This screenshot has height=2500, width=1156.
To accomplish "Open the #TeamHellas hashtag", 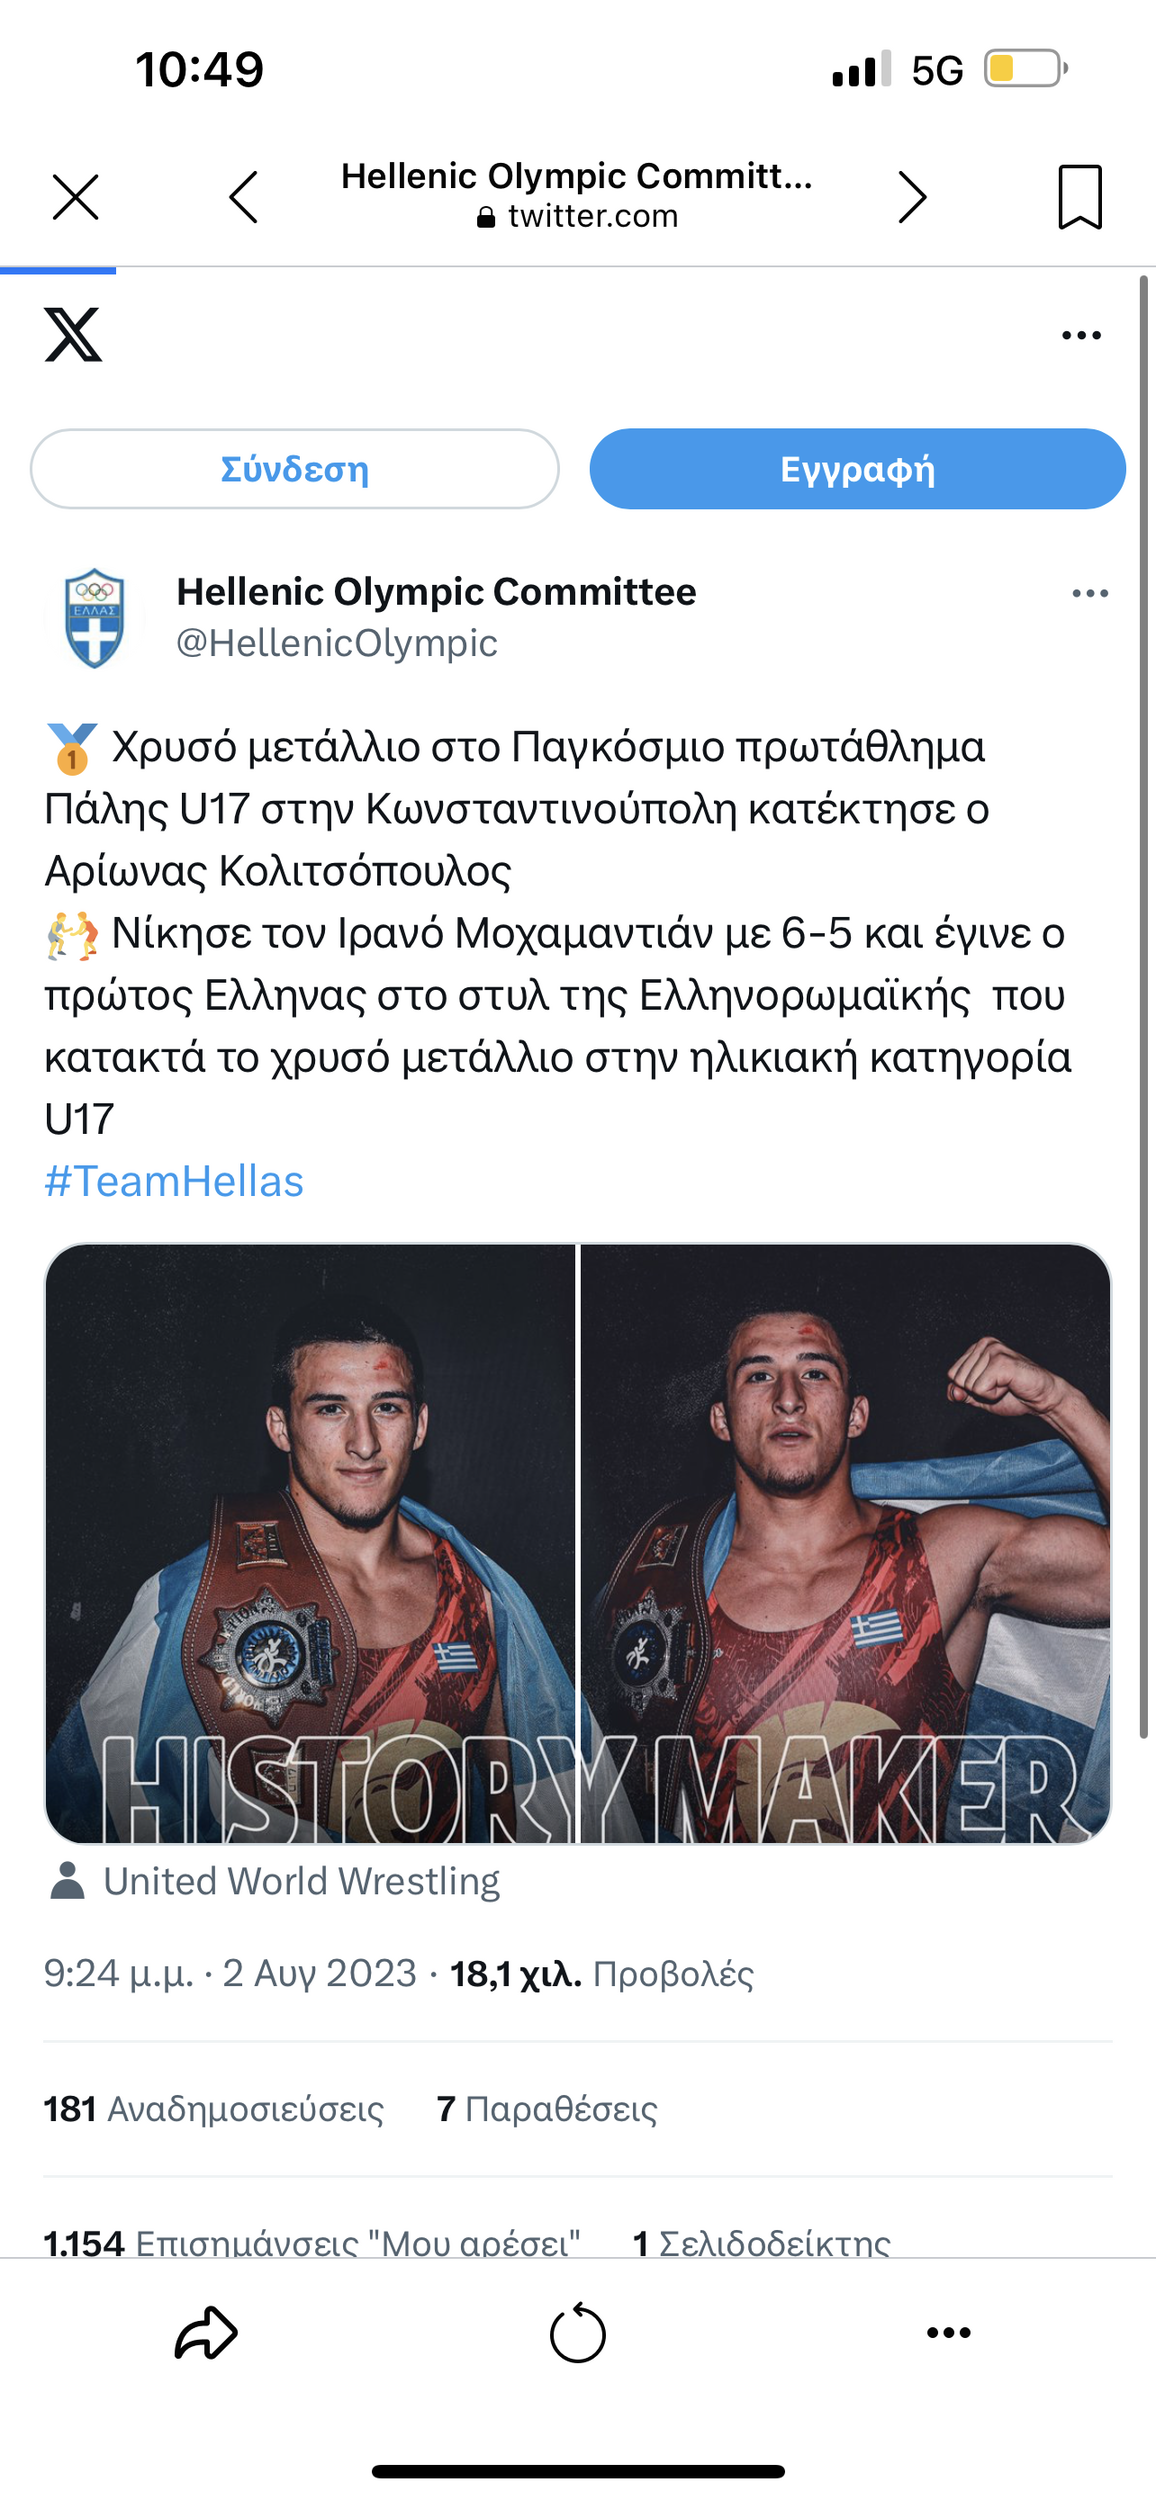I will pyautogui.click(x=174, y=1181).
